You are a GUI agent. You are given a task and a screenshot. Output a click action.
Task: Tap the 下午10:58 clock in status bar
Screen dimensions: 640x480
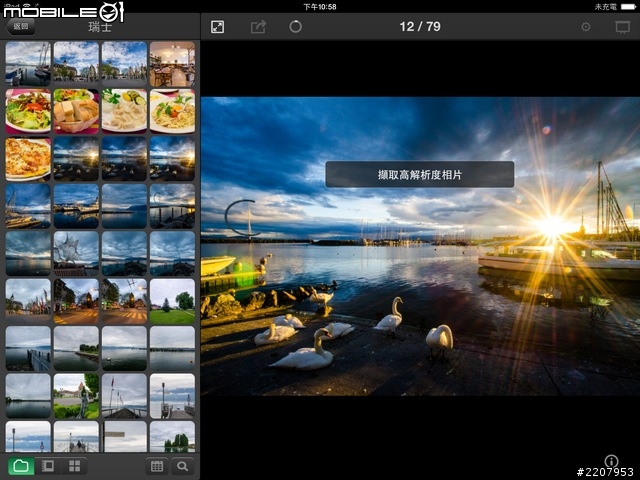click(x=320, y=7)
